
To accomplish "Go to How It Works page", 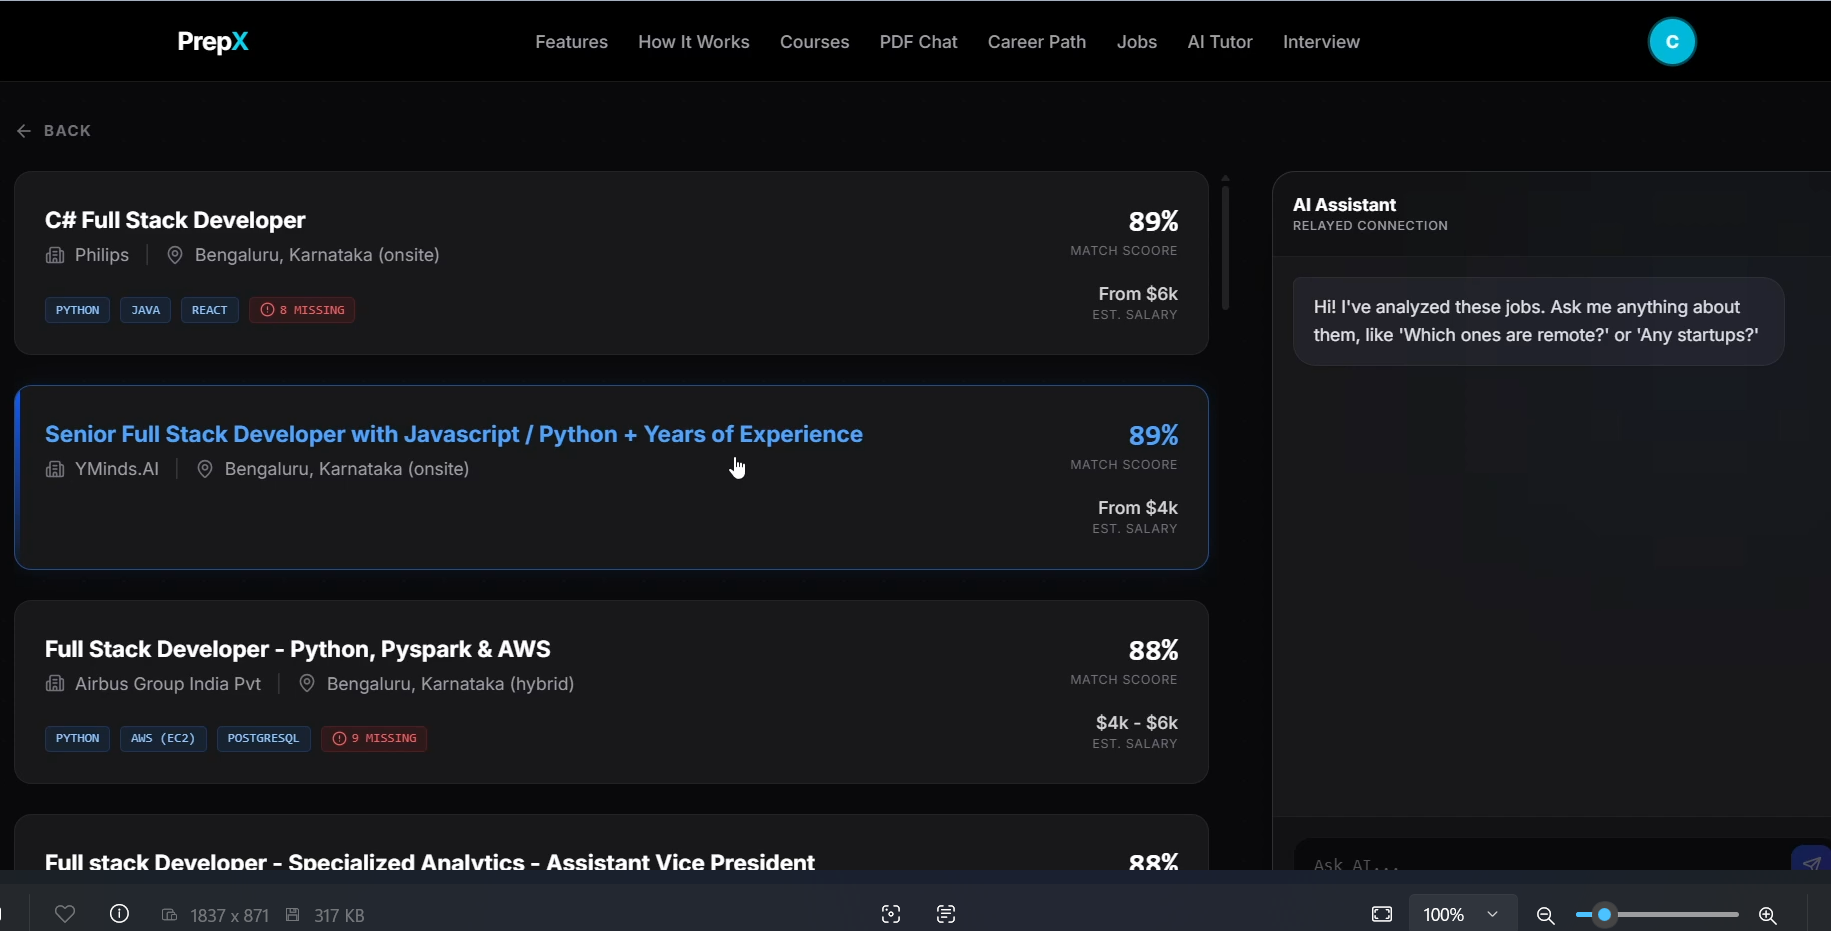I will pos(694,42).
